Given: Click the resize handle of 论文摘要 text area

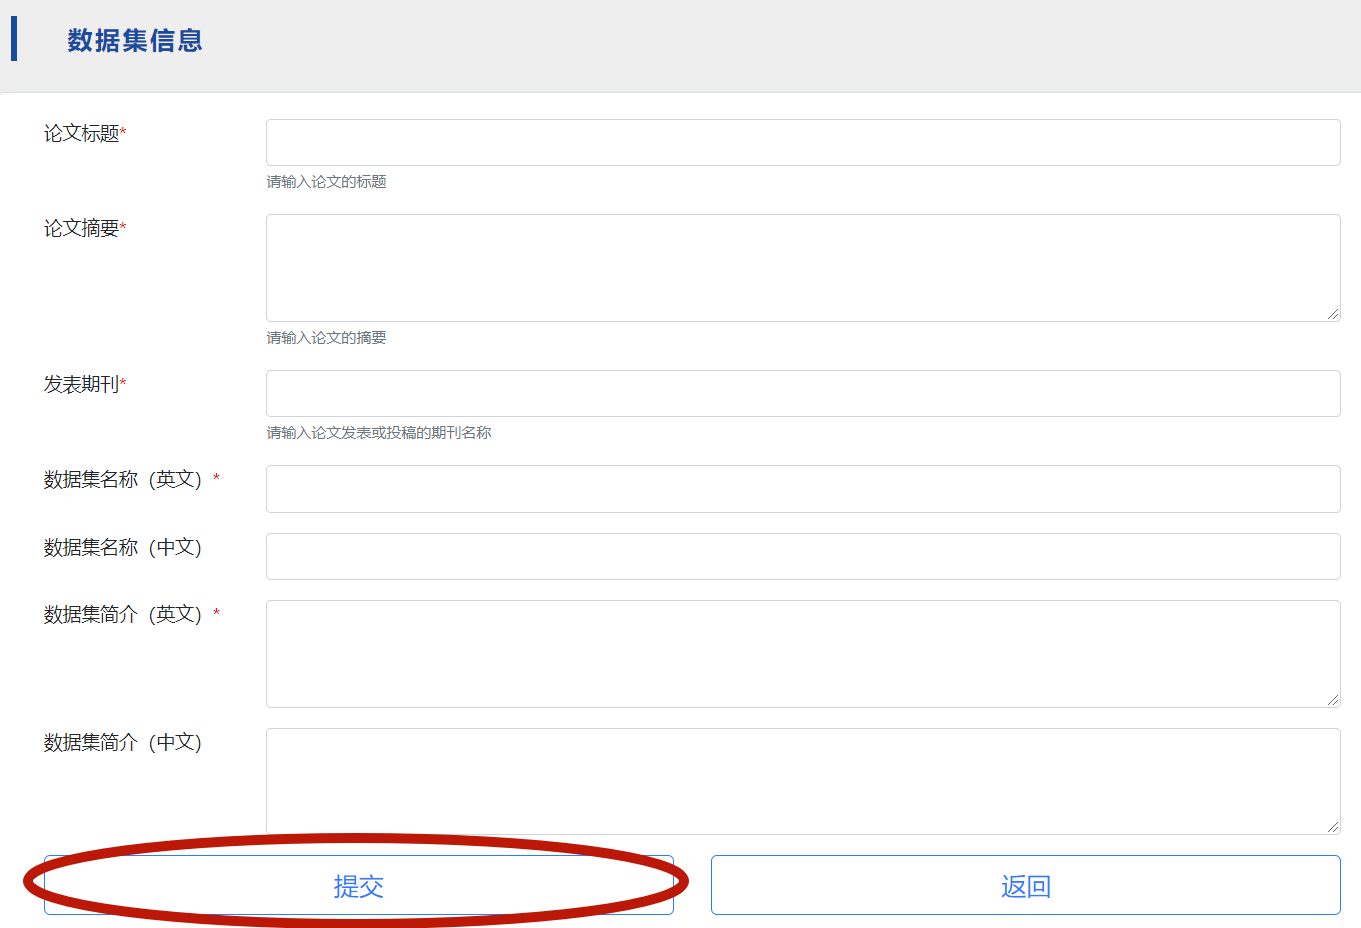Looking at the screenshot, I should (x=1333, y=314).
